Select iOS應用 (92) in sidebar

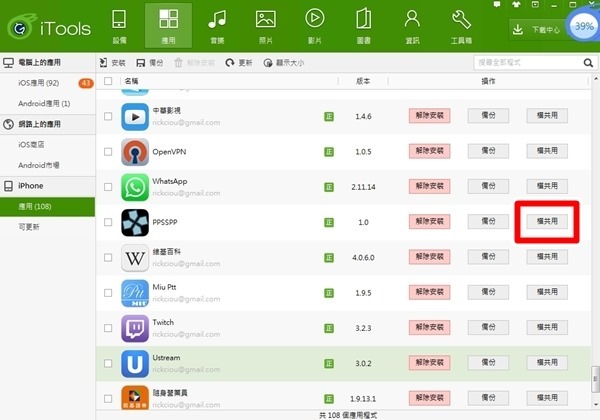(47, 83)
